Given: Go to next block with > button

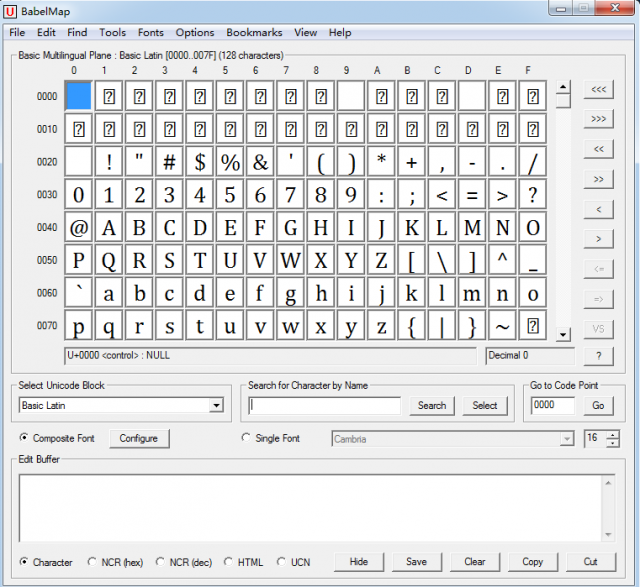Looking at the screenshot, I should 598,239.
